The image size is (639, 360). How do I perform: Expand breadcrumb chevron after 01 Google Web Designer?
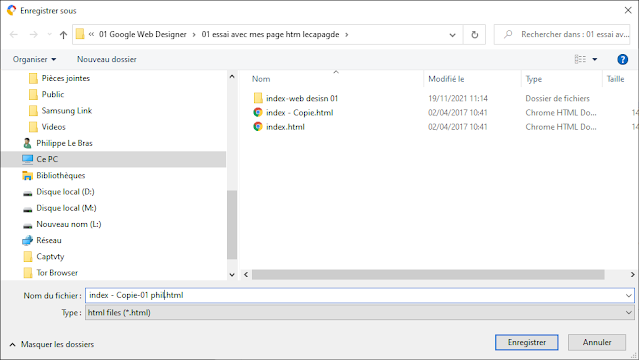pyautogui.click(x=194, y=35)
